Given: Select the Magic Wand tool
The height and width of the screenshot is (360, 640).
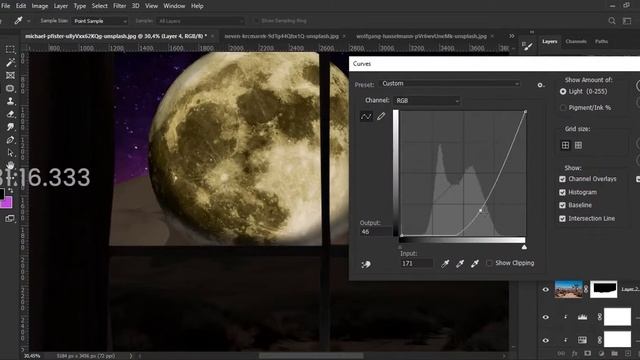Looking at the screenshot, I should (x=10, y=62).
